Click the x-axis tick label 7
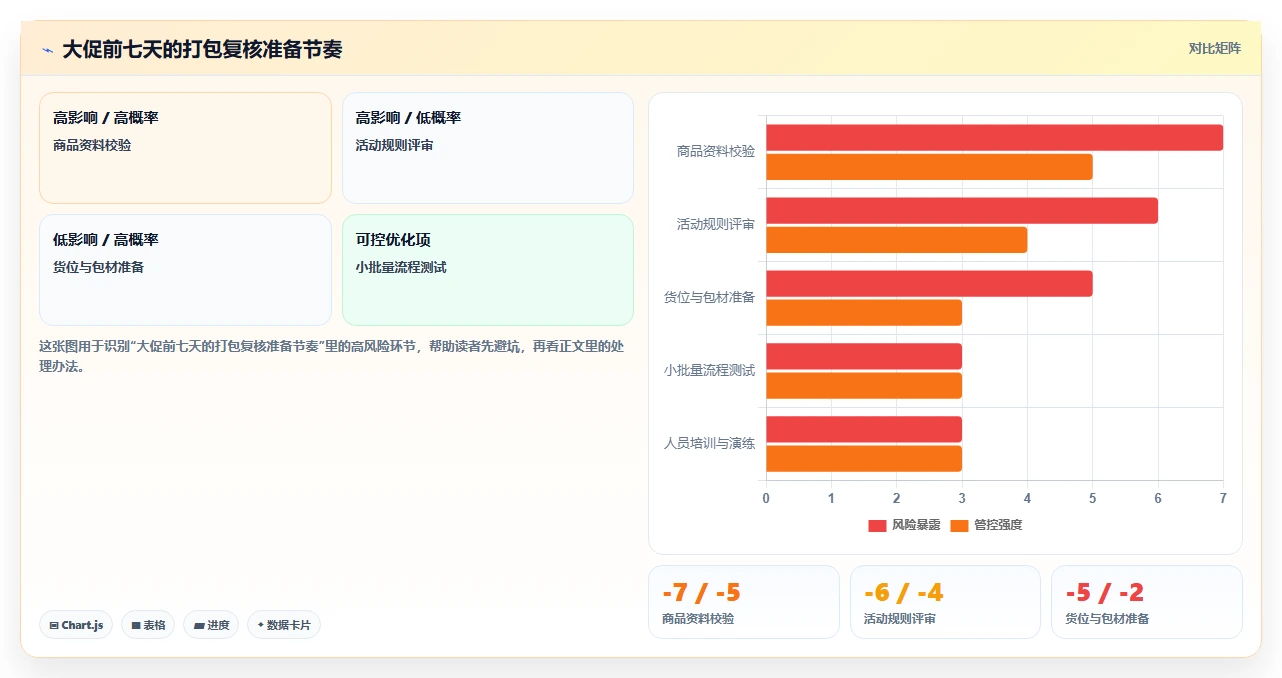 (x=1223, y=498)
